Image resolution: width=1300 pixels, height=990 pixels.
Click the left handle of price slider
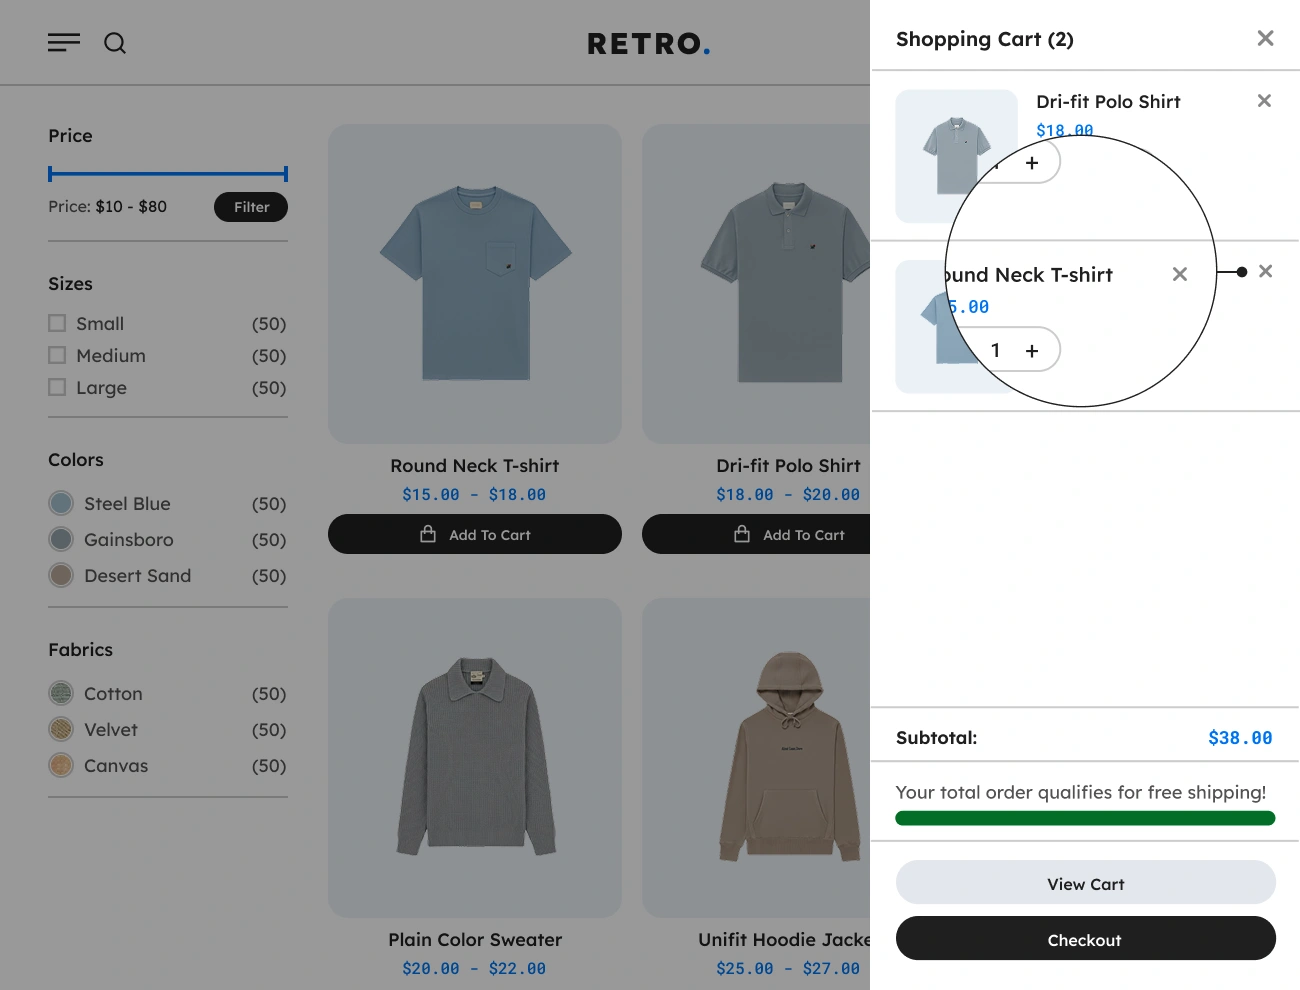click(50, 174)
